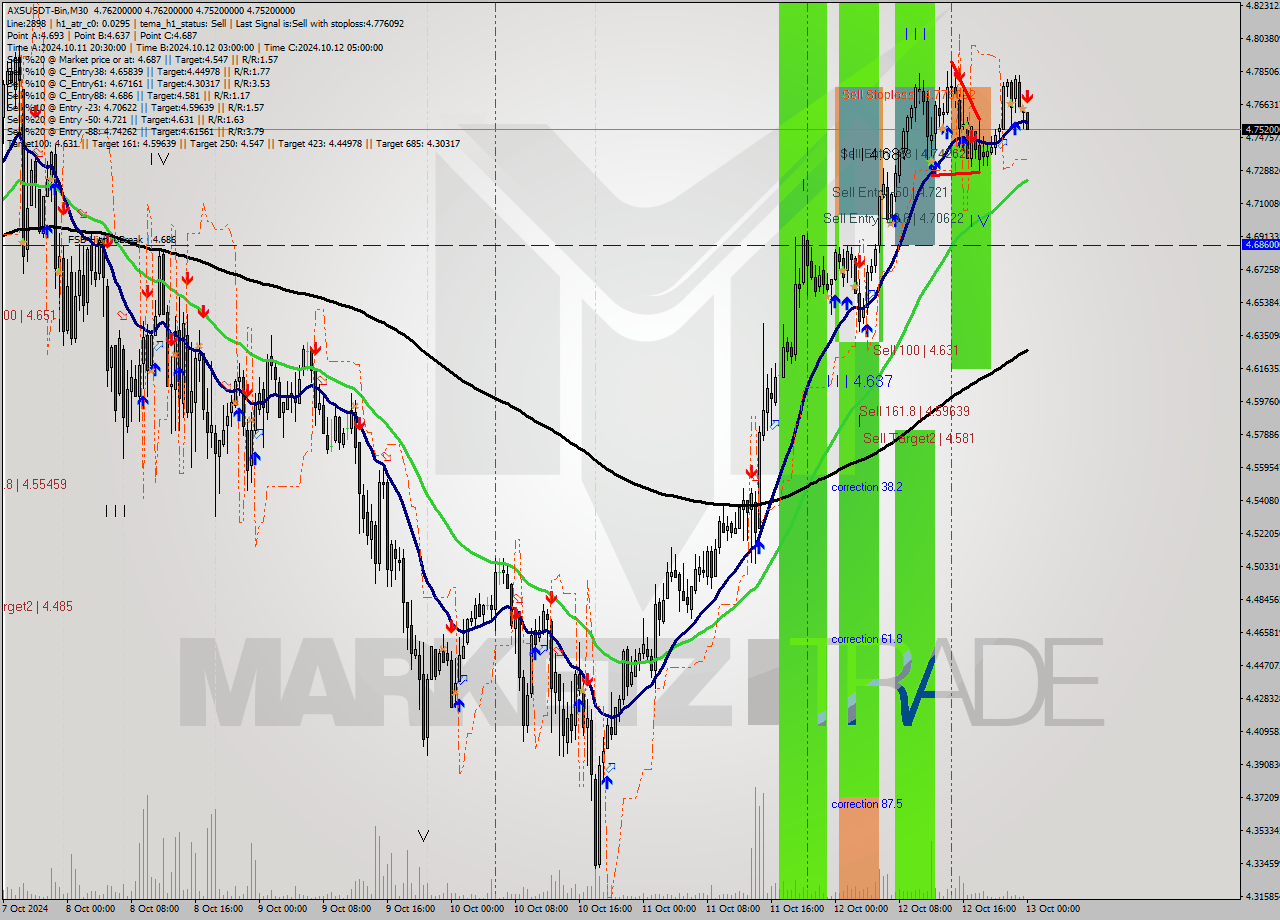Click the 4.80380 price axis label
The width and height of the screenshot is (1280, 920).
(1262, 39)
